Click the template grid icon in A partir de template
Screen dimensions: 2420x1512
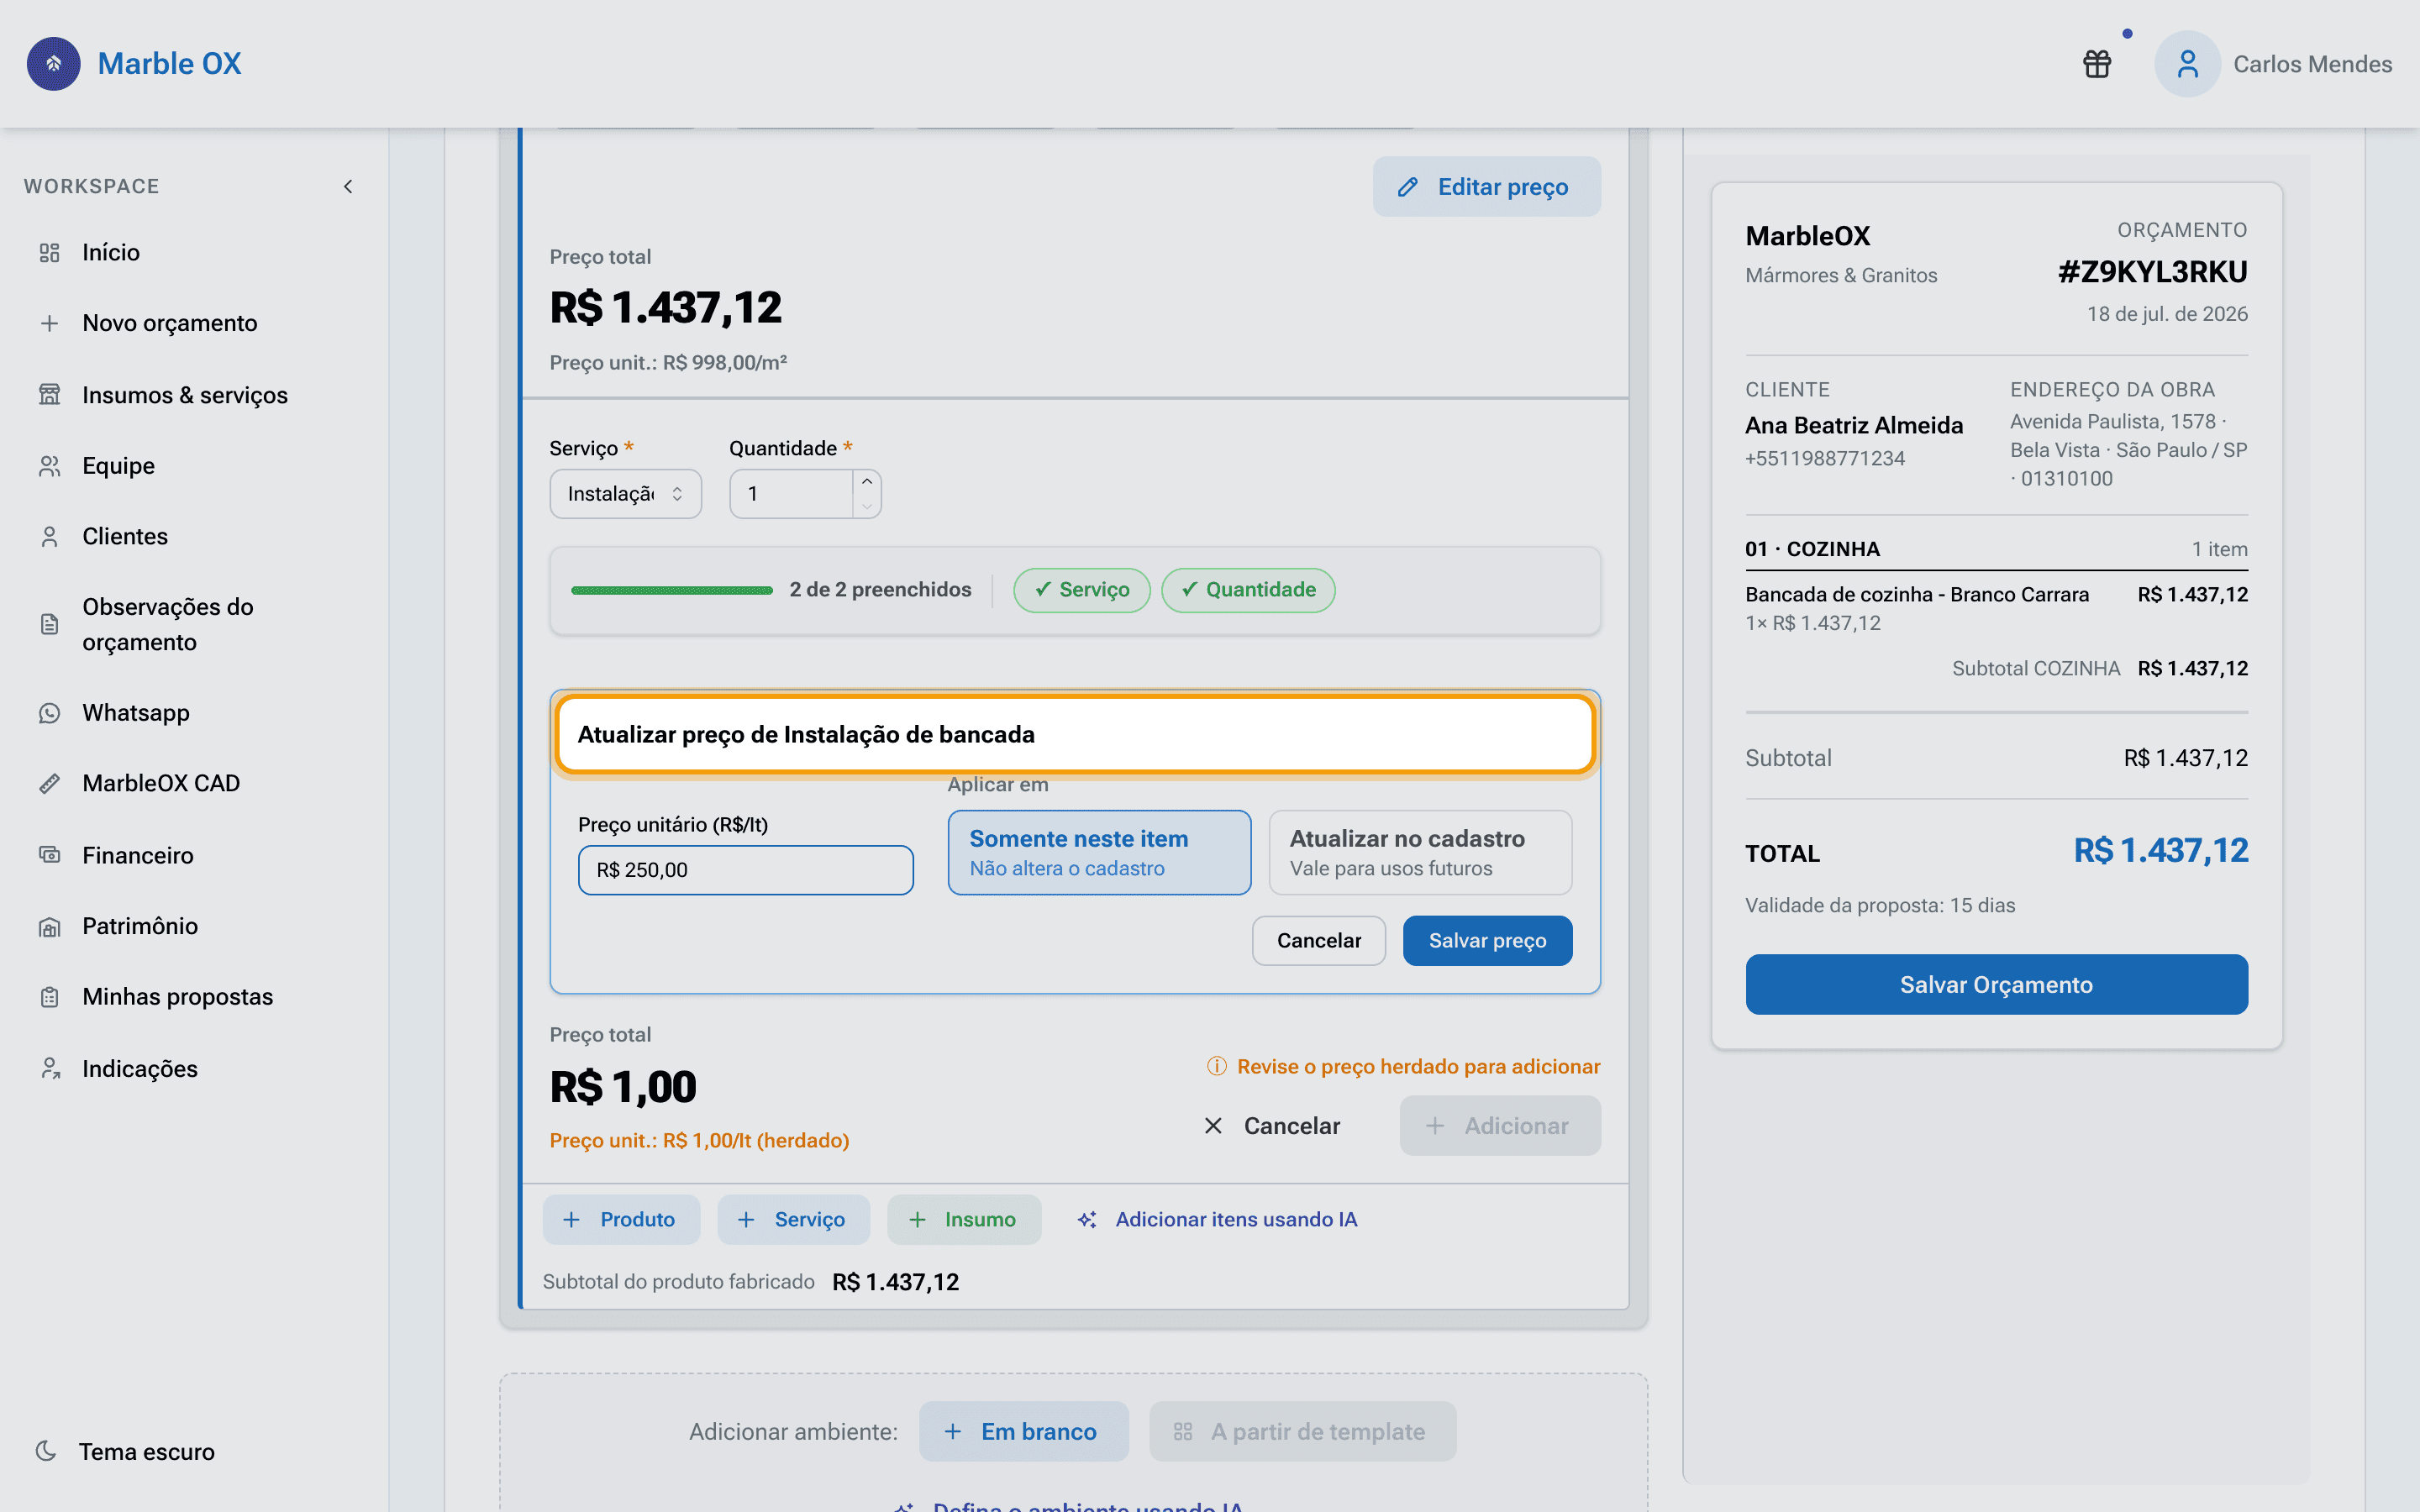pos(1183,1432)
